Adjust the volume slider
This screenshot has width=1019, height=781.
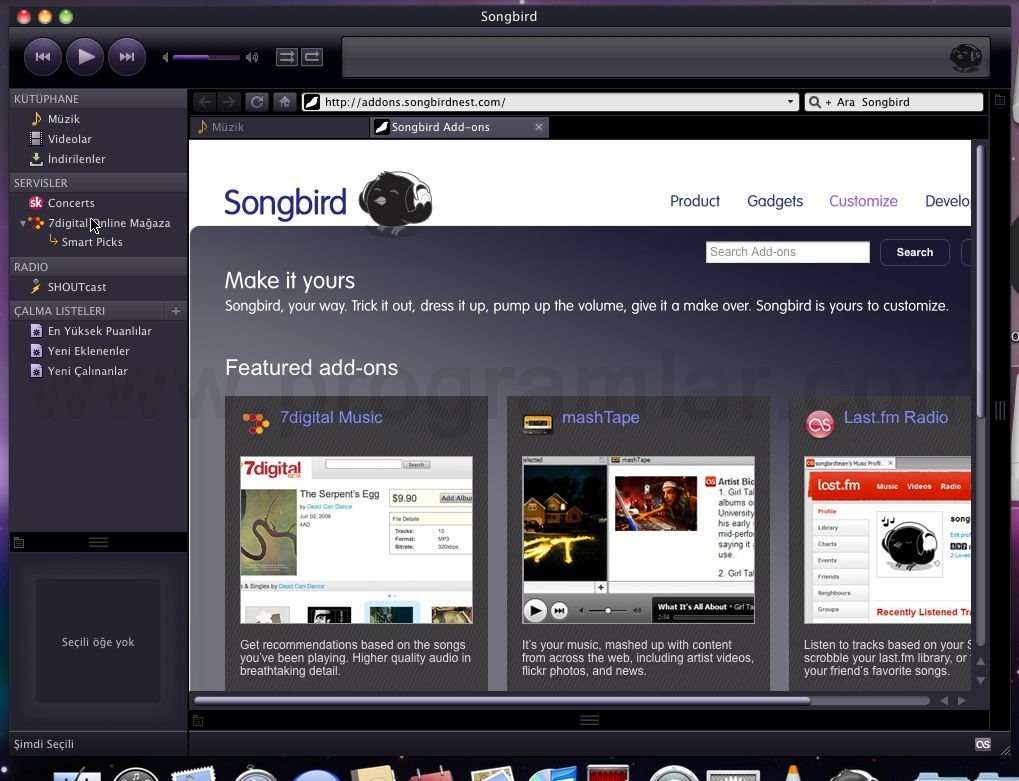pyautogui.click(x=206, y=57)
